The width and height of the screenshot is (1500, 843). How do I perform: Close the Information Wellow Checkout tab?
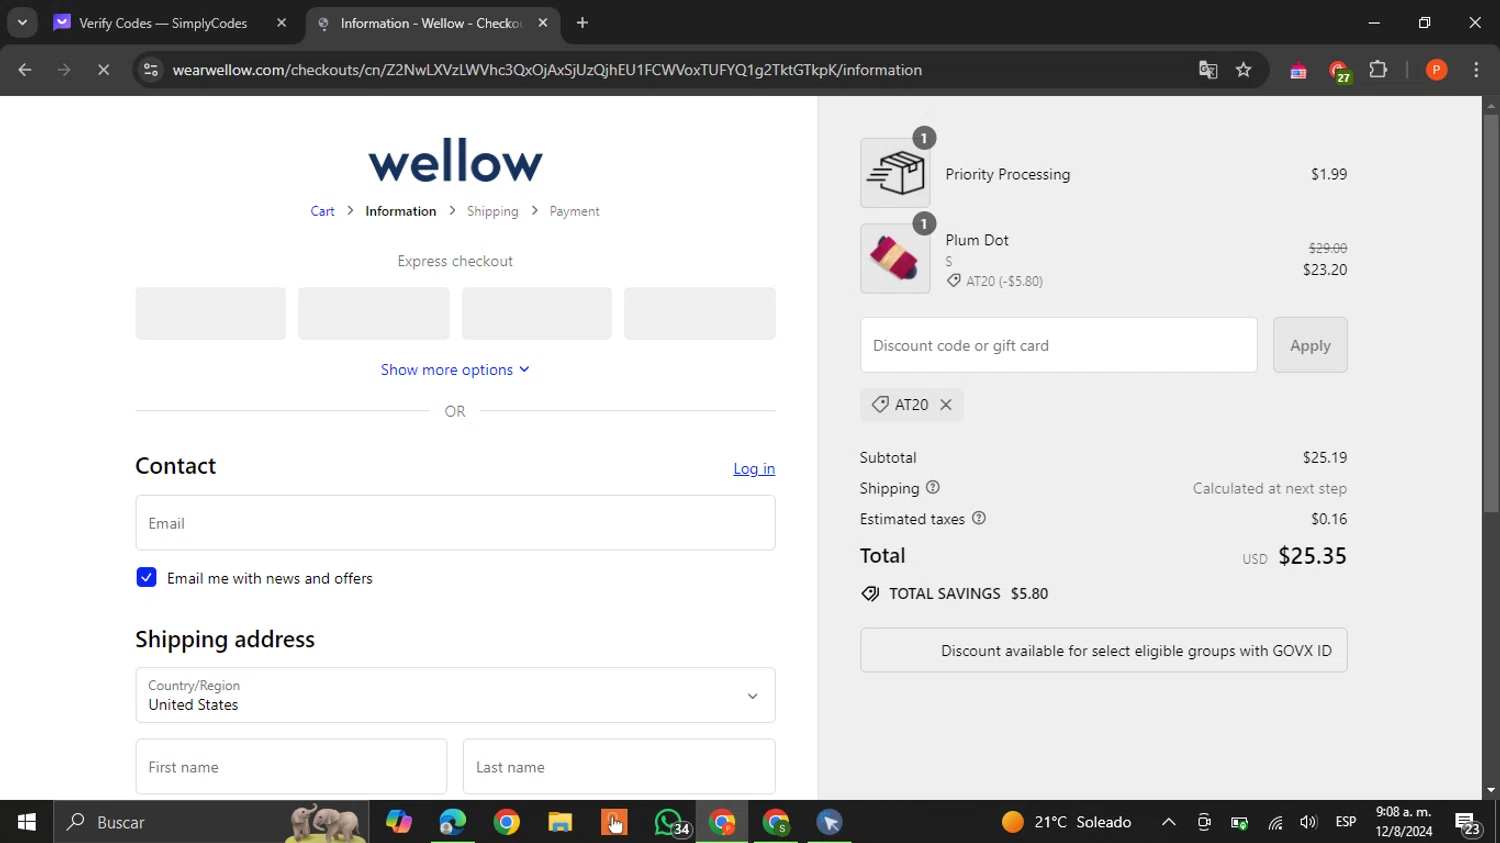pos(543,23)
